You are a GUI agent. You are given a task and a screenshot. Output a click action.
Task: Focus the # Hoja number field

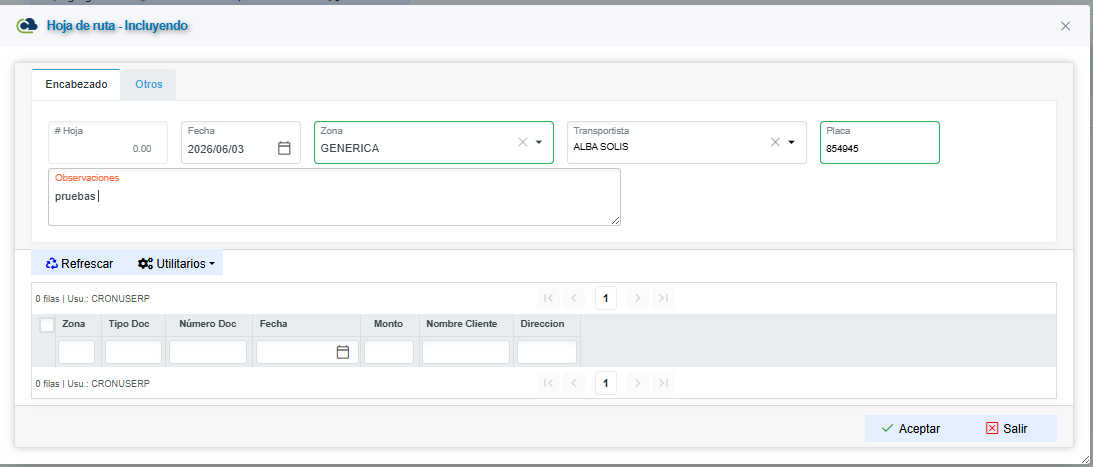[108, 143]
